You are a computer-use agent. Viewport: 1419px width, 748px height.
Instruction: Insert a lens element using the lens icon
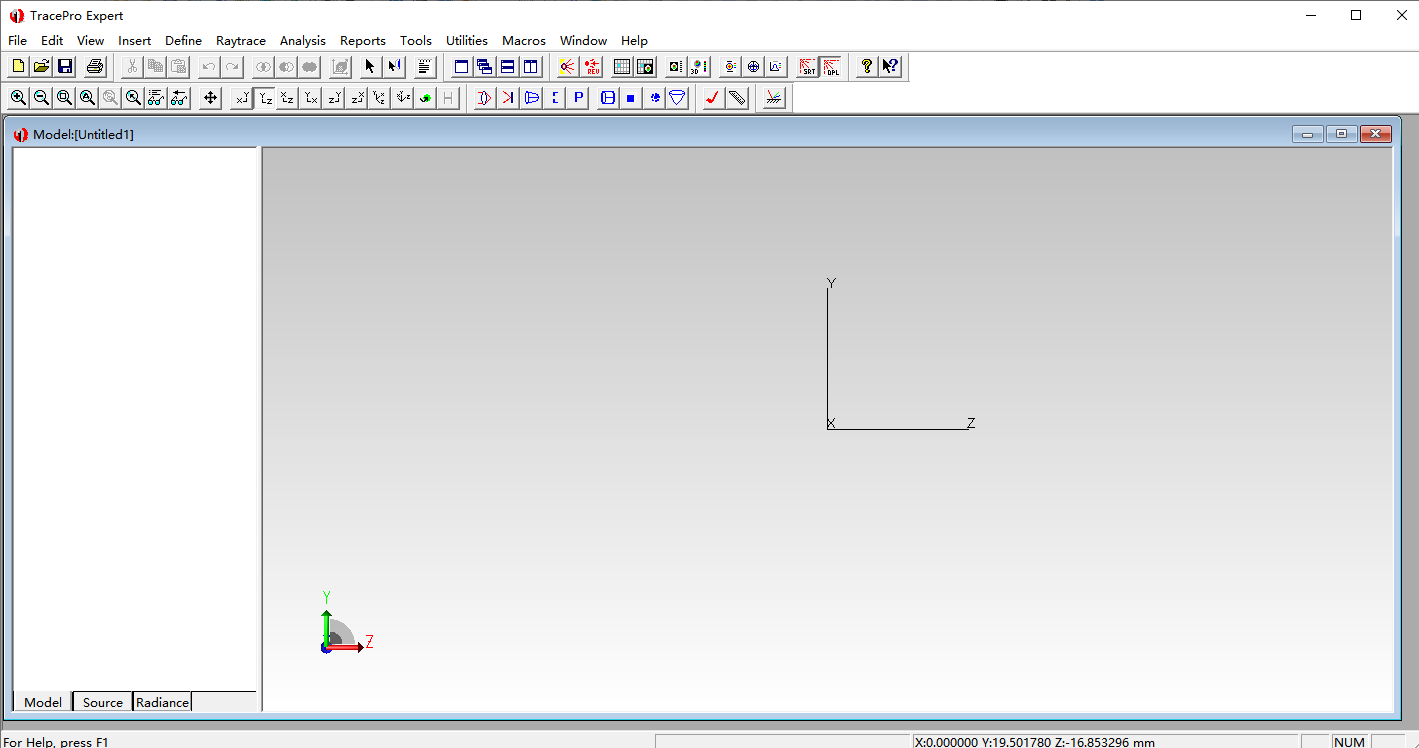[x=485, y=97]
